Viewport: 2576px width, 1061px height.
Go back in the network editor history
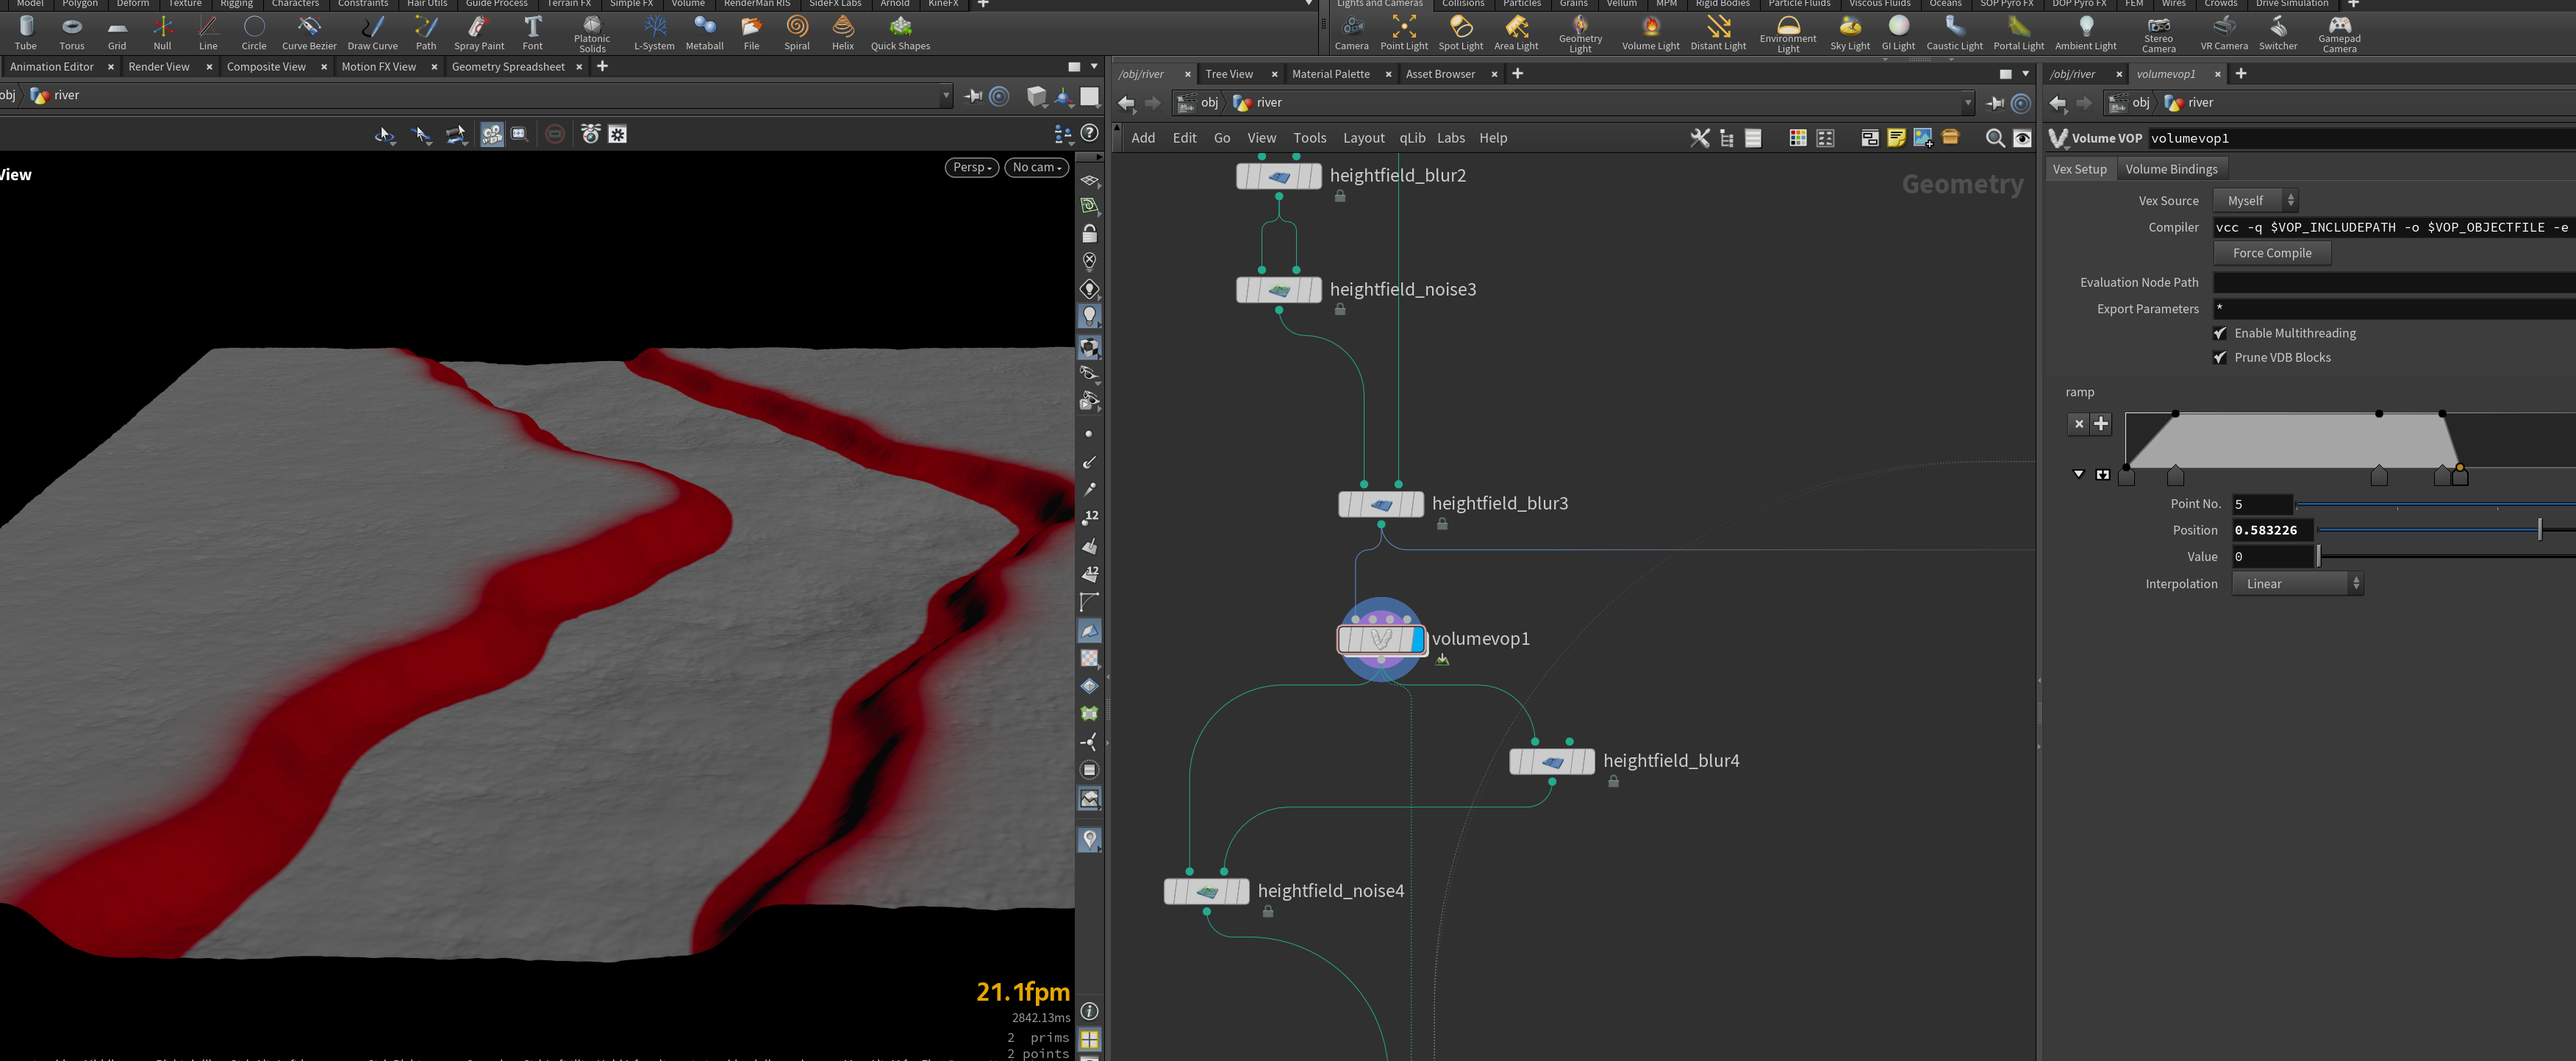tap(1126, 103)
